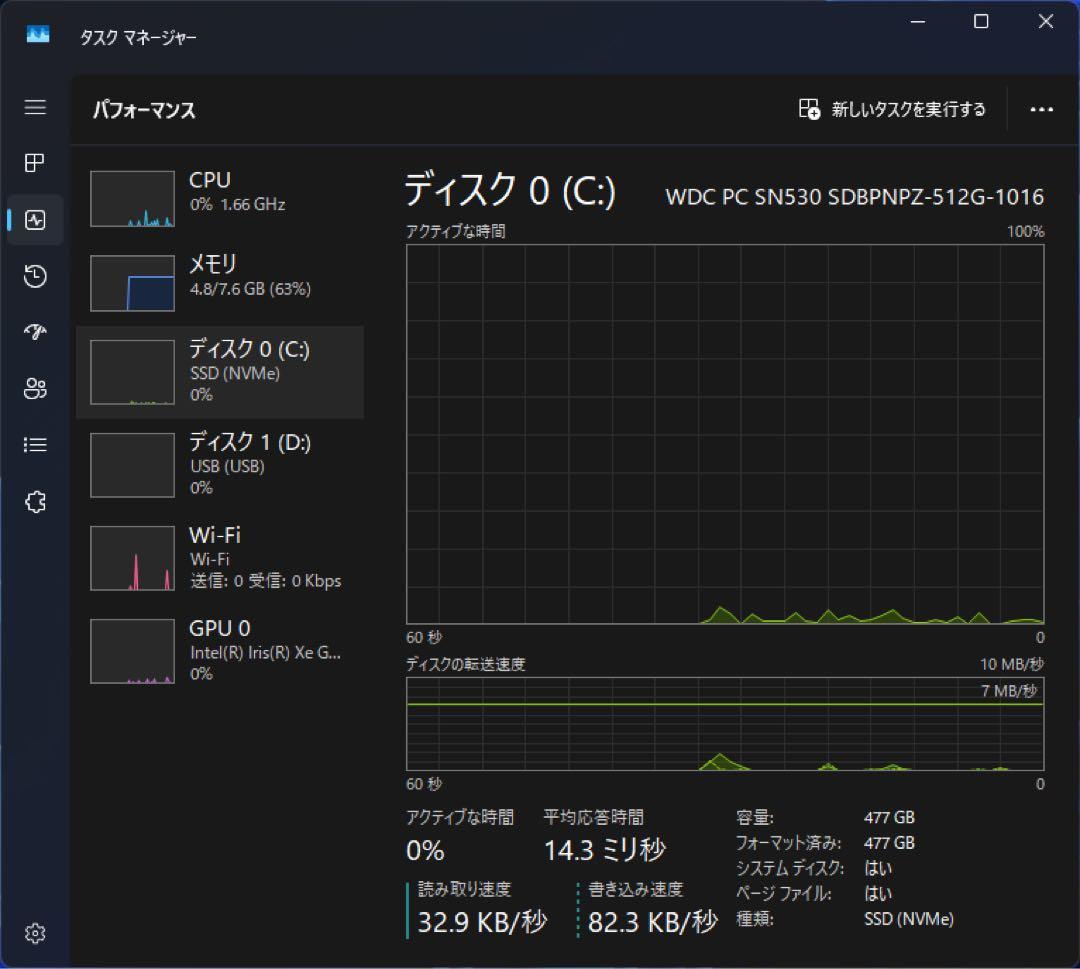Viewport: 1080px width, 969px height.
Task: Open Task Manager settings via the gear icon
Action: coord(35,933)
